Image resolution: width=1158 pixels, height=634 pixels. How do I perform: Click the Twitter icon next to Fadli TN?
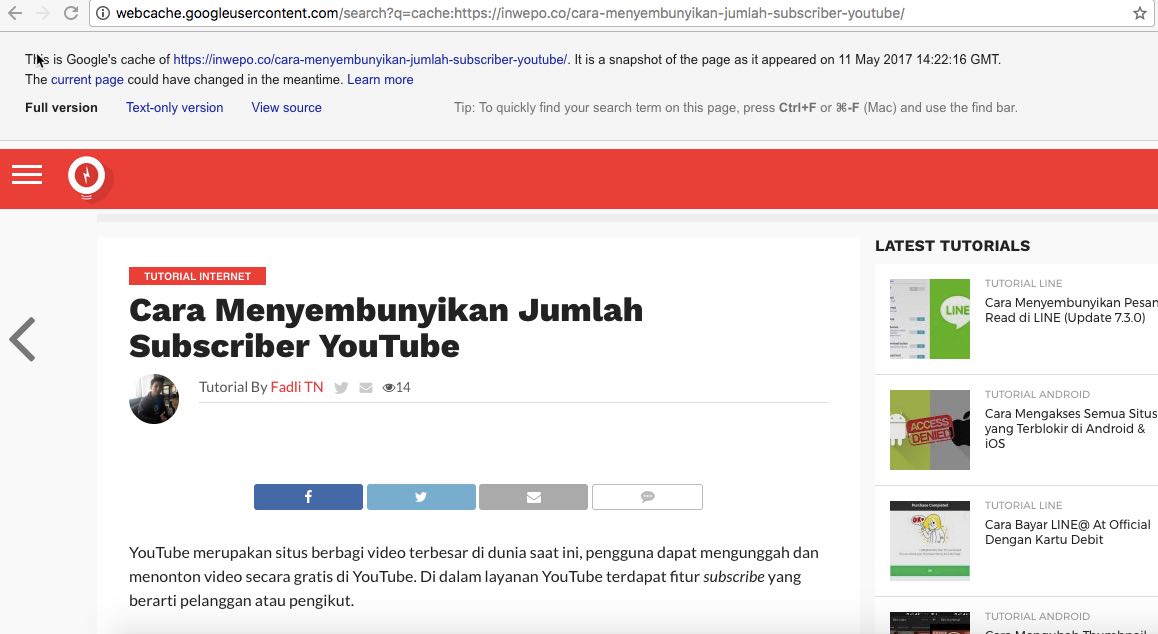click(x=340, y=388)
